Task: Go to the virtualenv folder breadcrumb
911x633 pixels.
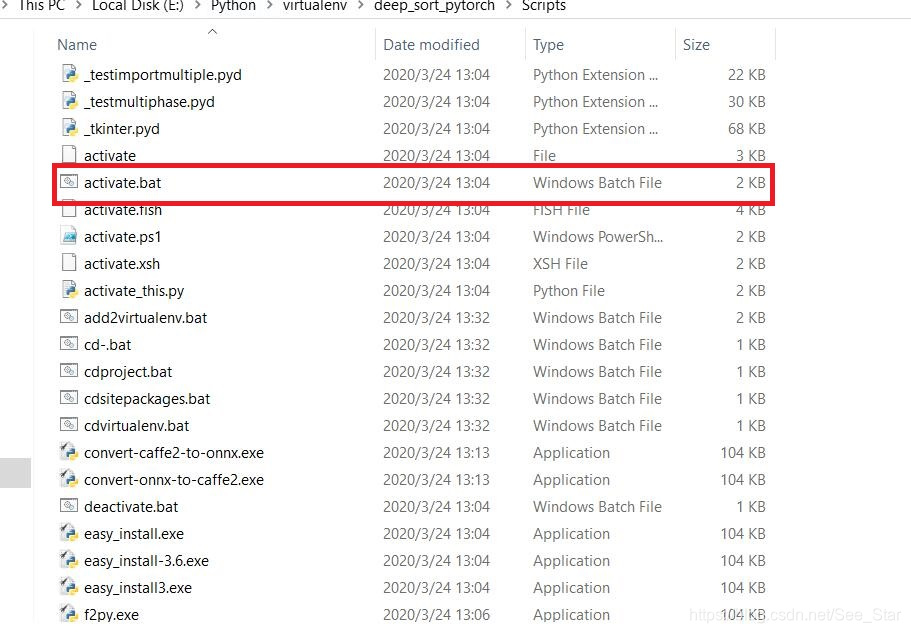Action: point(315,6)
